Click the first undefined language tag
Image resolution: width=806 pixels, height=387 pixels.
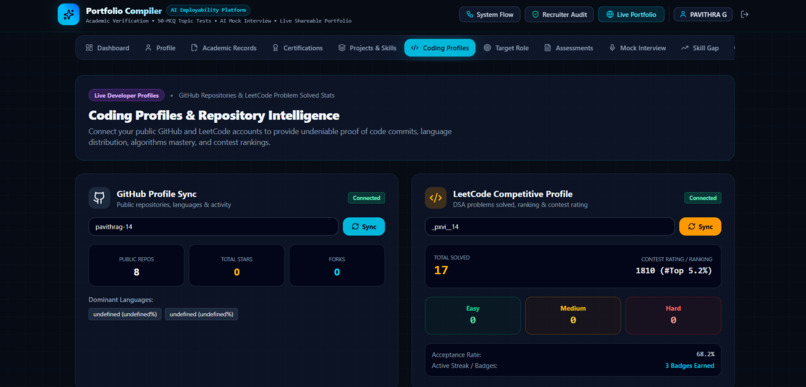pos(125,314)
